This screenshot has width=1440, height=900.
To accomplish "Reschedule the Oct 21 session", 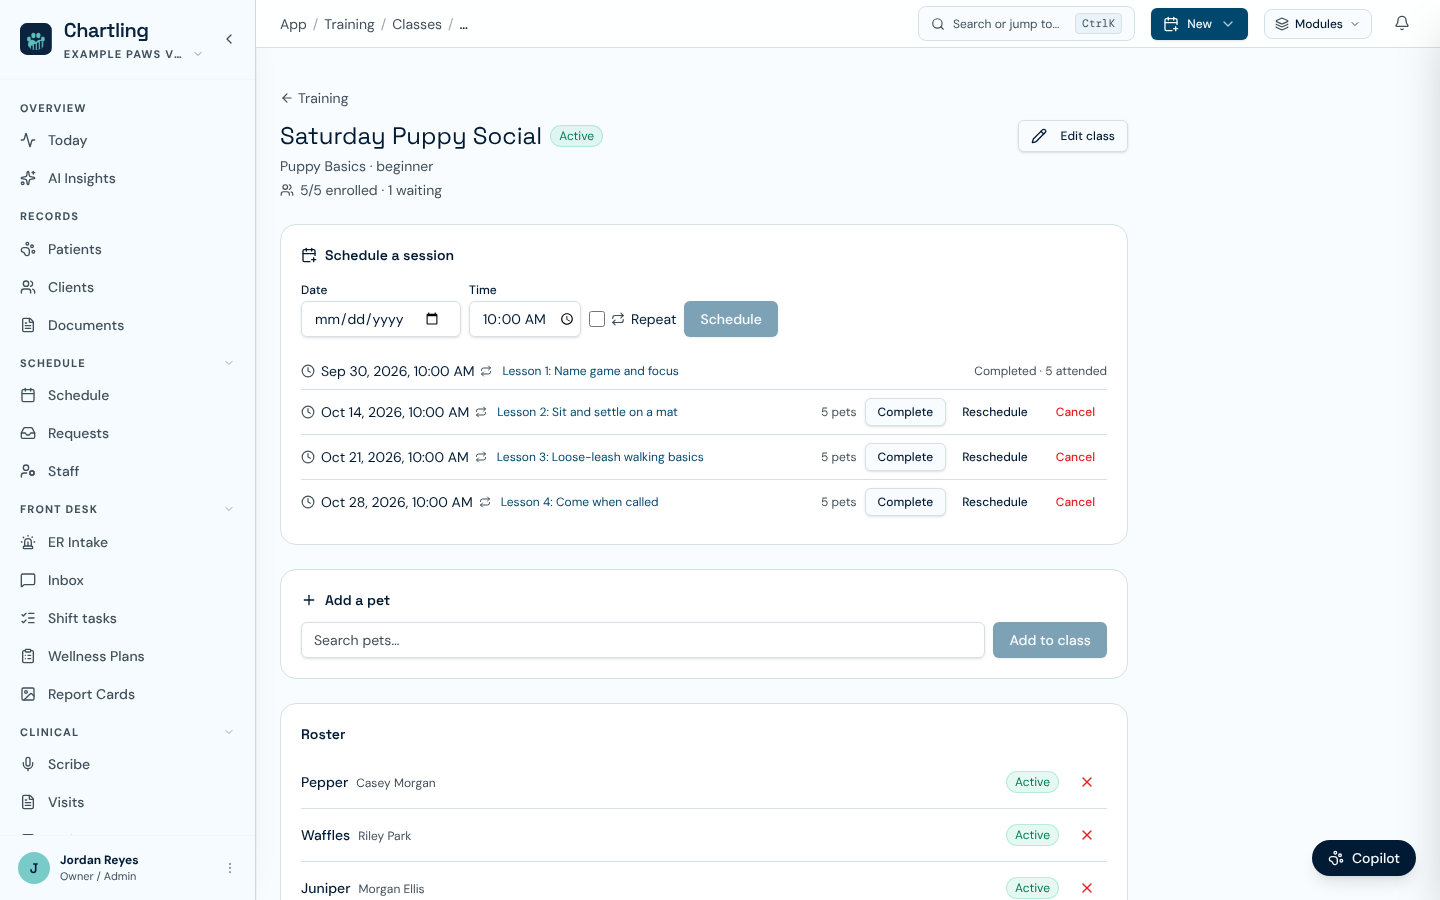I will tap(995, 457).
